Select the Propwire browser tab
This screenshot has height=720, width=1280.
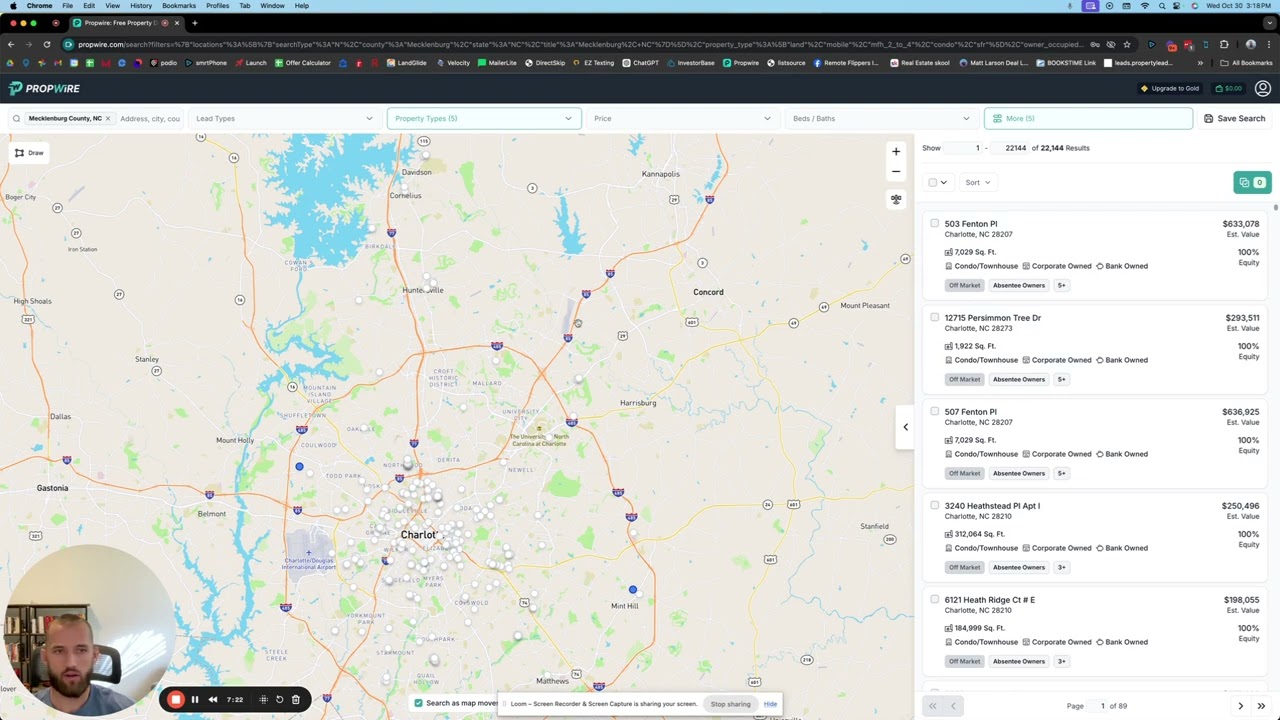coord(125,22)
